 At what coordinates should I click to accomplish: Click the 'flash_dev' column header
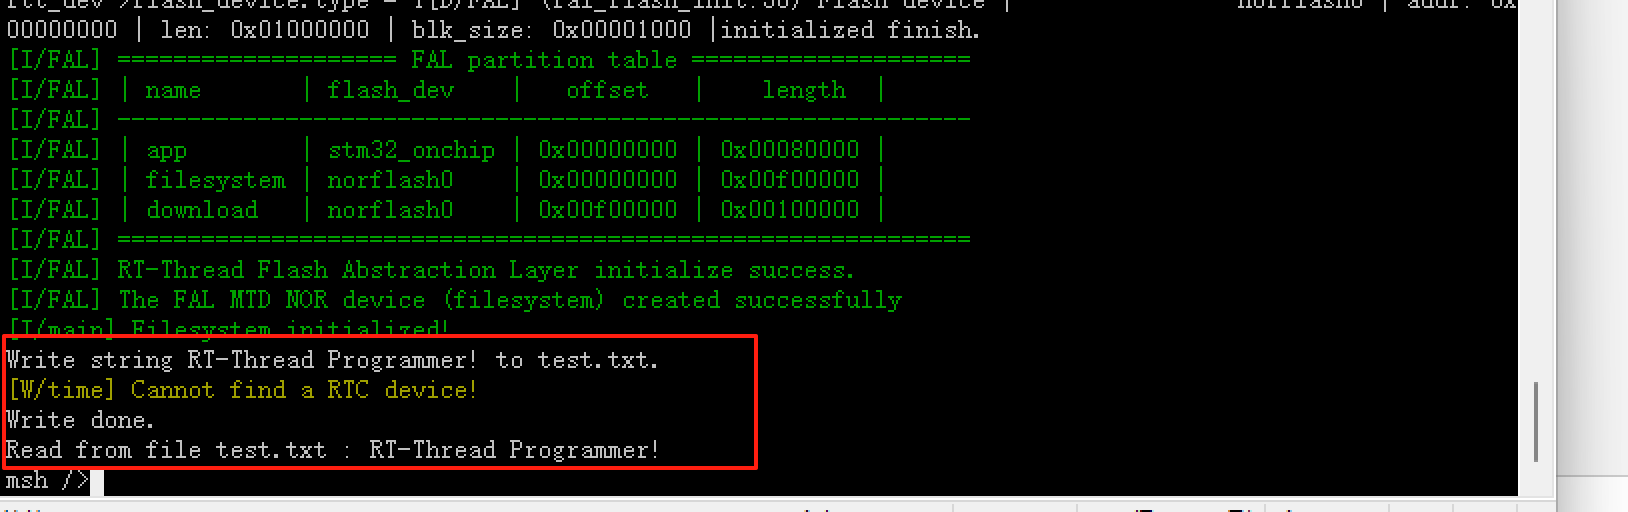click(x=390, y=90)
